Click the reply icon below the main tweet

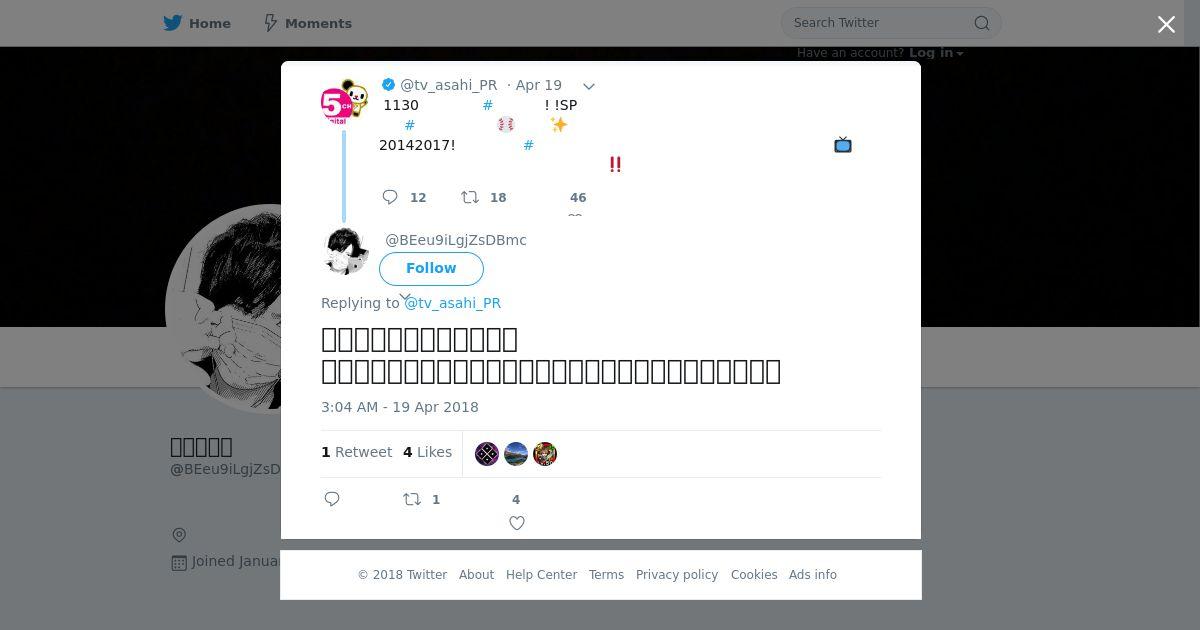coord(332,499)
